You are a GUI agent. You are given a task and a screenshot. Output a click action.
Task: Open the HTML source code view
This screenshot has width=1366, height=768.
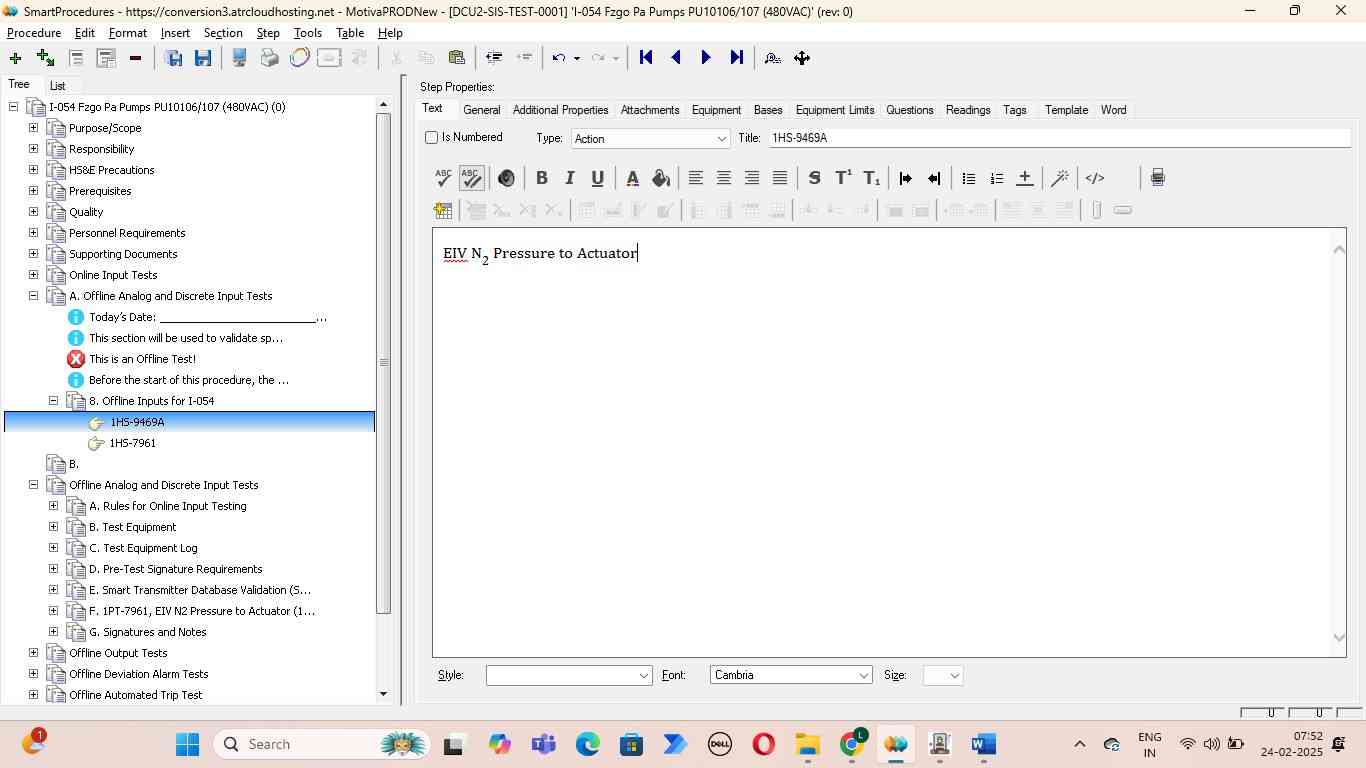1095,178
